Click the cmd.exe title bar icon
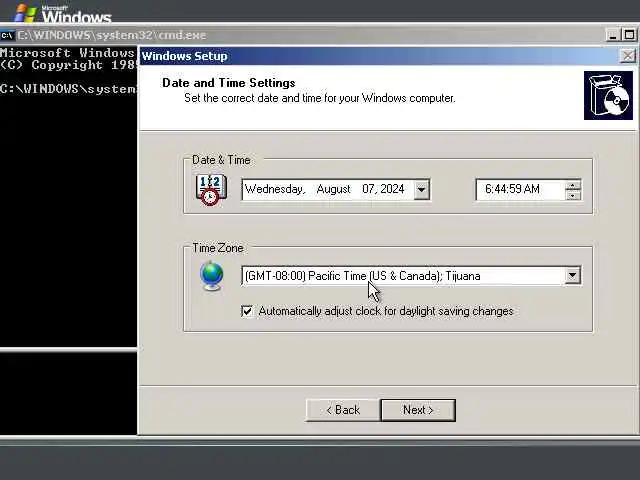This screenshot has width=640, height=480. click(7, 36)
